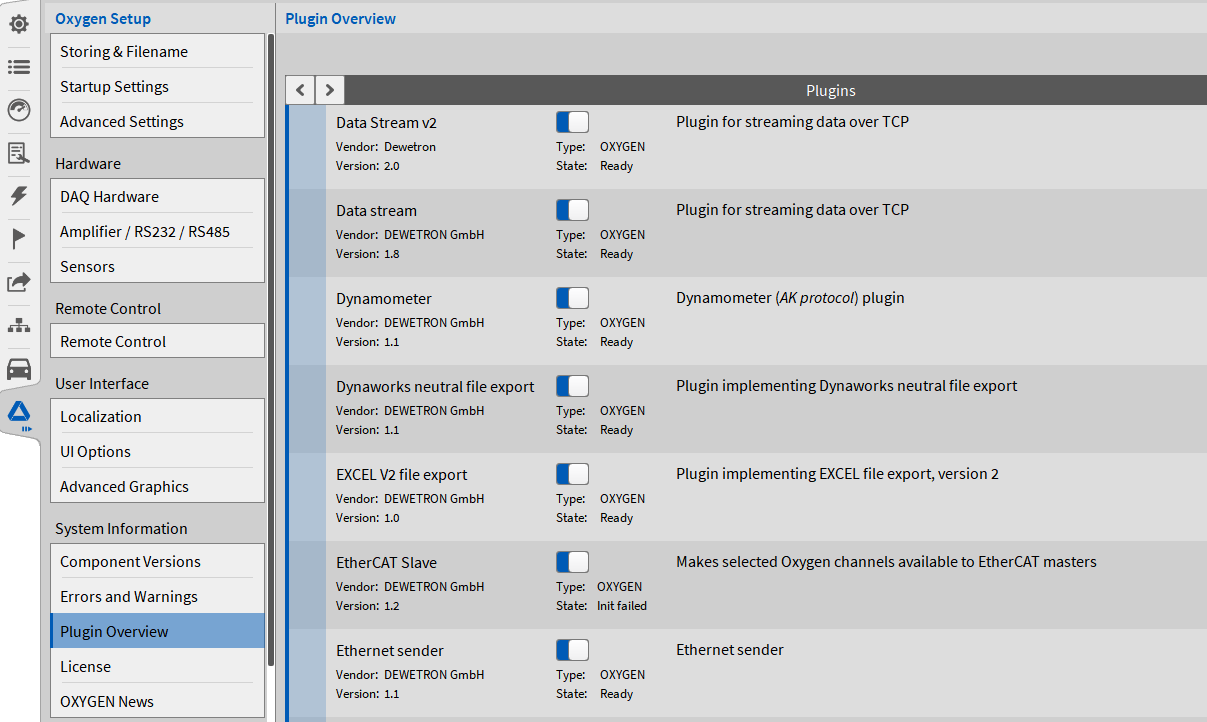This screenshot has height=722, width=1207.
Task: Click the 'Dynamometer (AK protocol) plugin' description
Action: pos(790,298)
